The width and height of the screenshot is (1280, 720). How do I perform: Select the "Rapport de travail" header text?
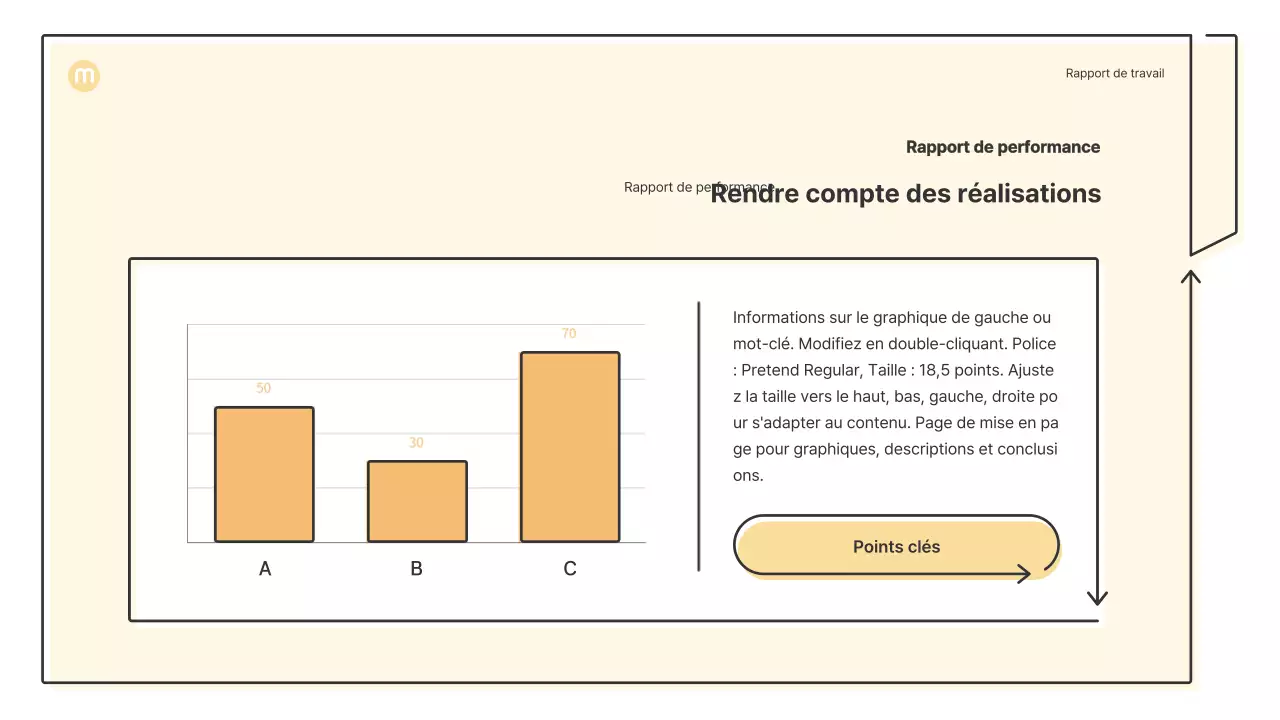tap(1114, 73)
